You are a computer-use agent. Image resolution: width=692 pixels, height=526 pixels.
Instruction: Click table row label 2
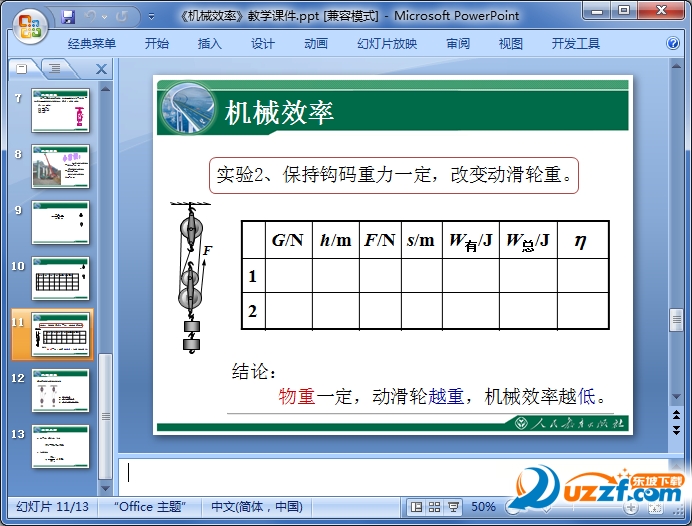click(253, 311)
